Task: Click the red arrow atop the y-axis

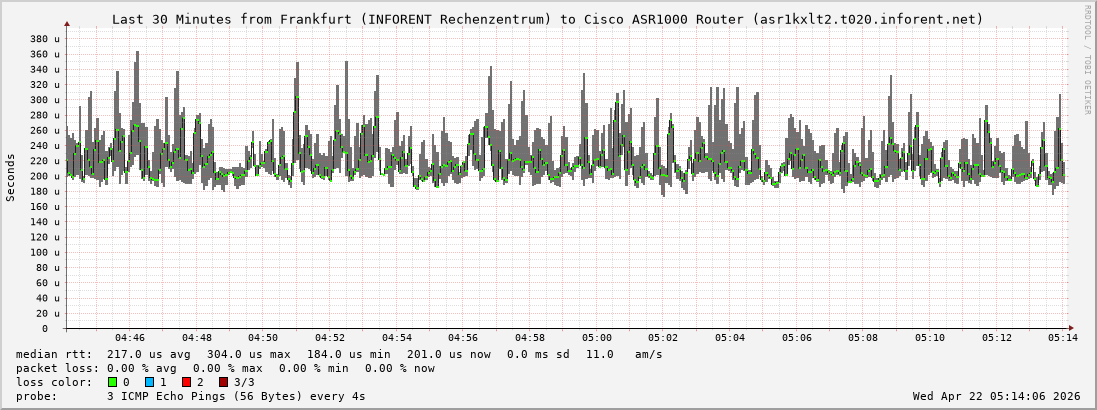Action: click(x=67, y=24)
